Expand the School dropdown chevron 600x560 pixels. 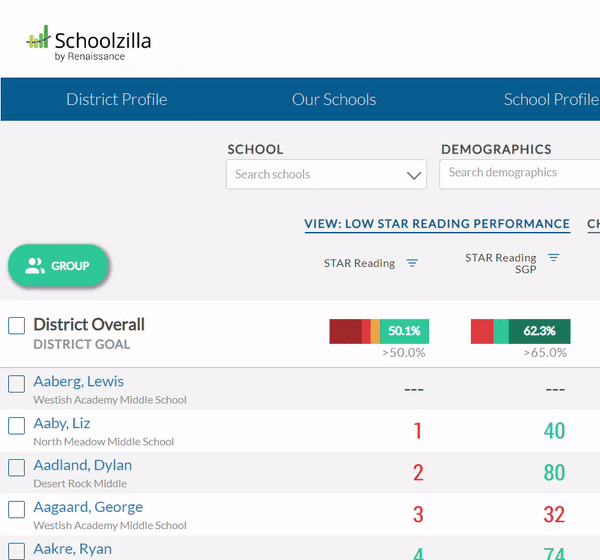click(x=414, y=175)
